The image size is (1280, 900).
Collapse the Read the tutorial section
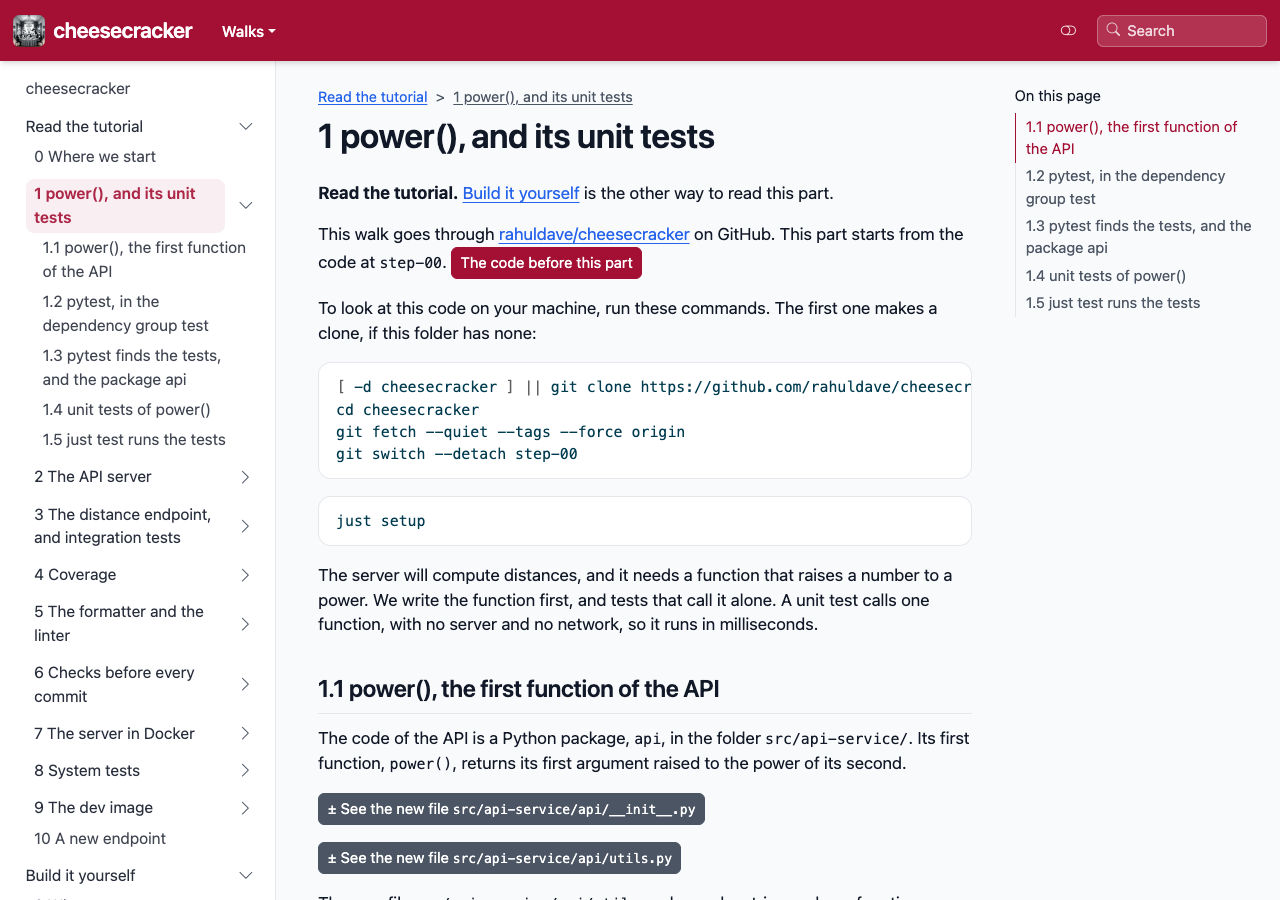246,126
